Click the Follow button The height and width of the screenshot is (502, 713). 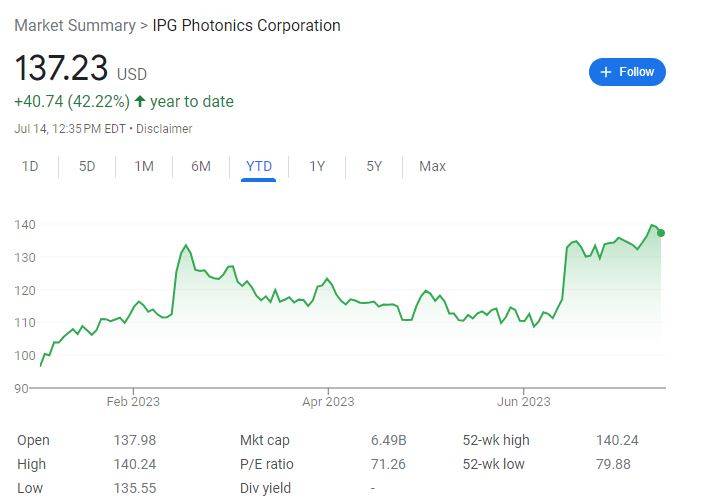point(627,72)
